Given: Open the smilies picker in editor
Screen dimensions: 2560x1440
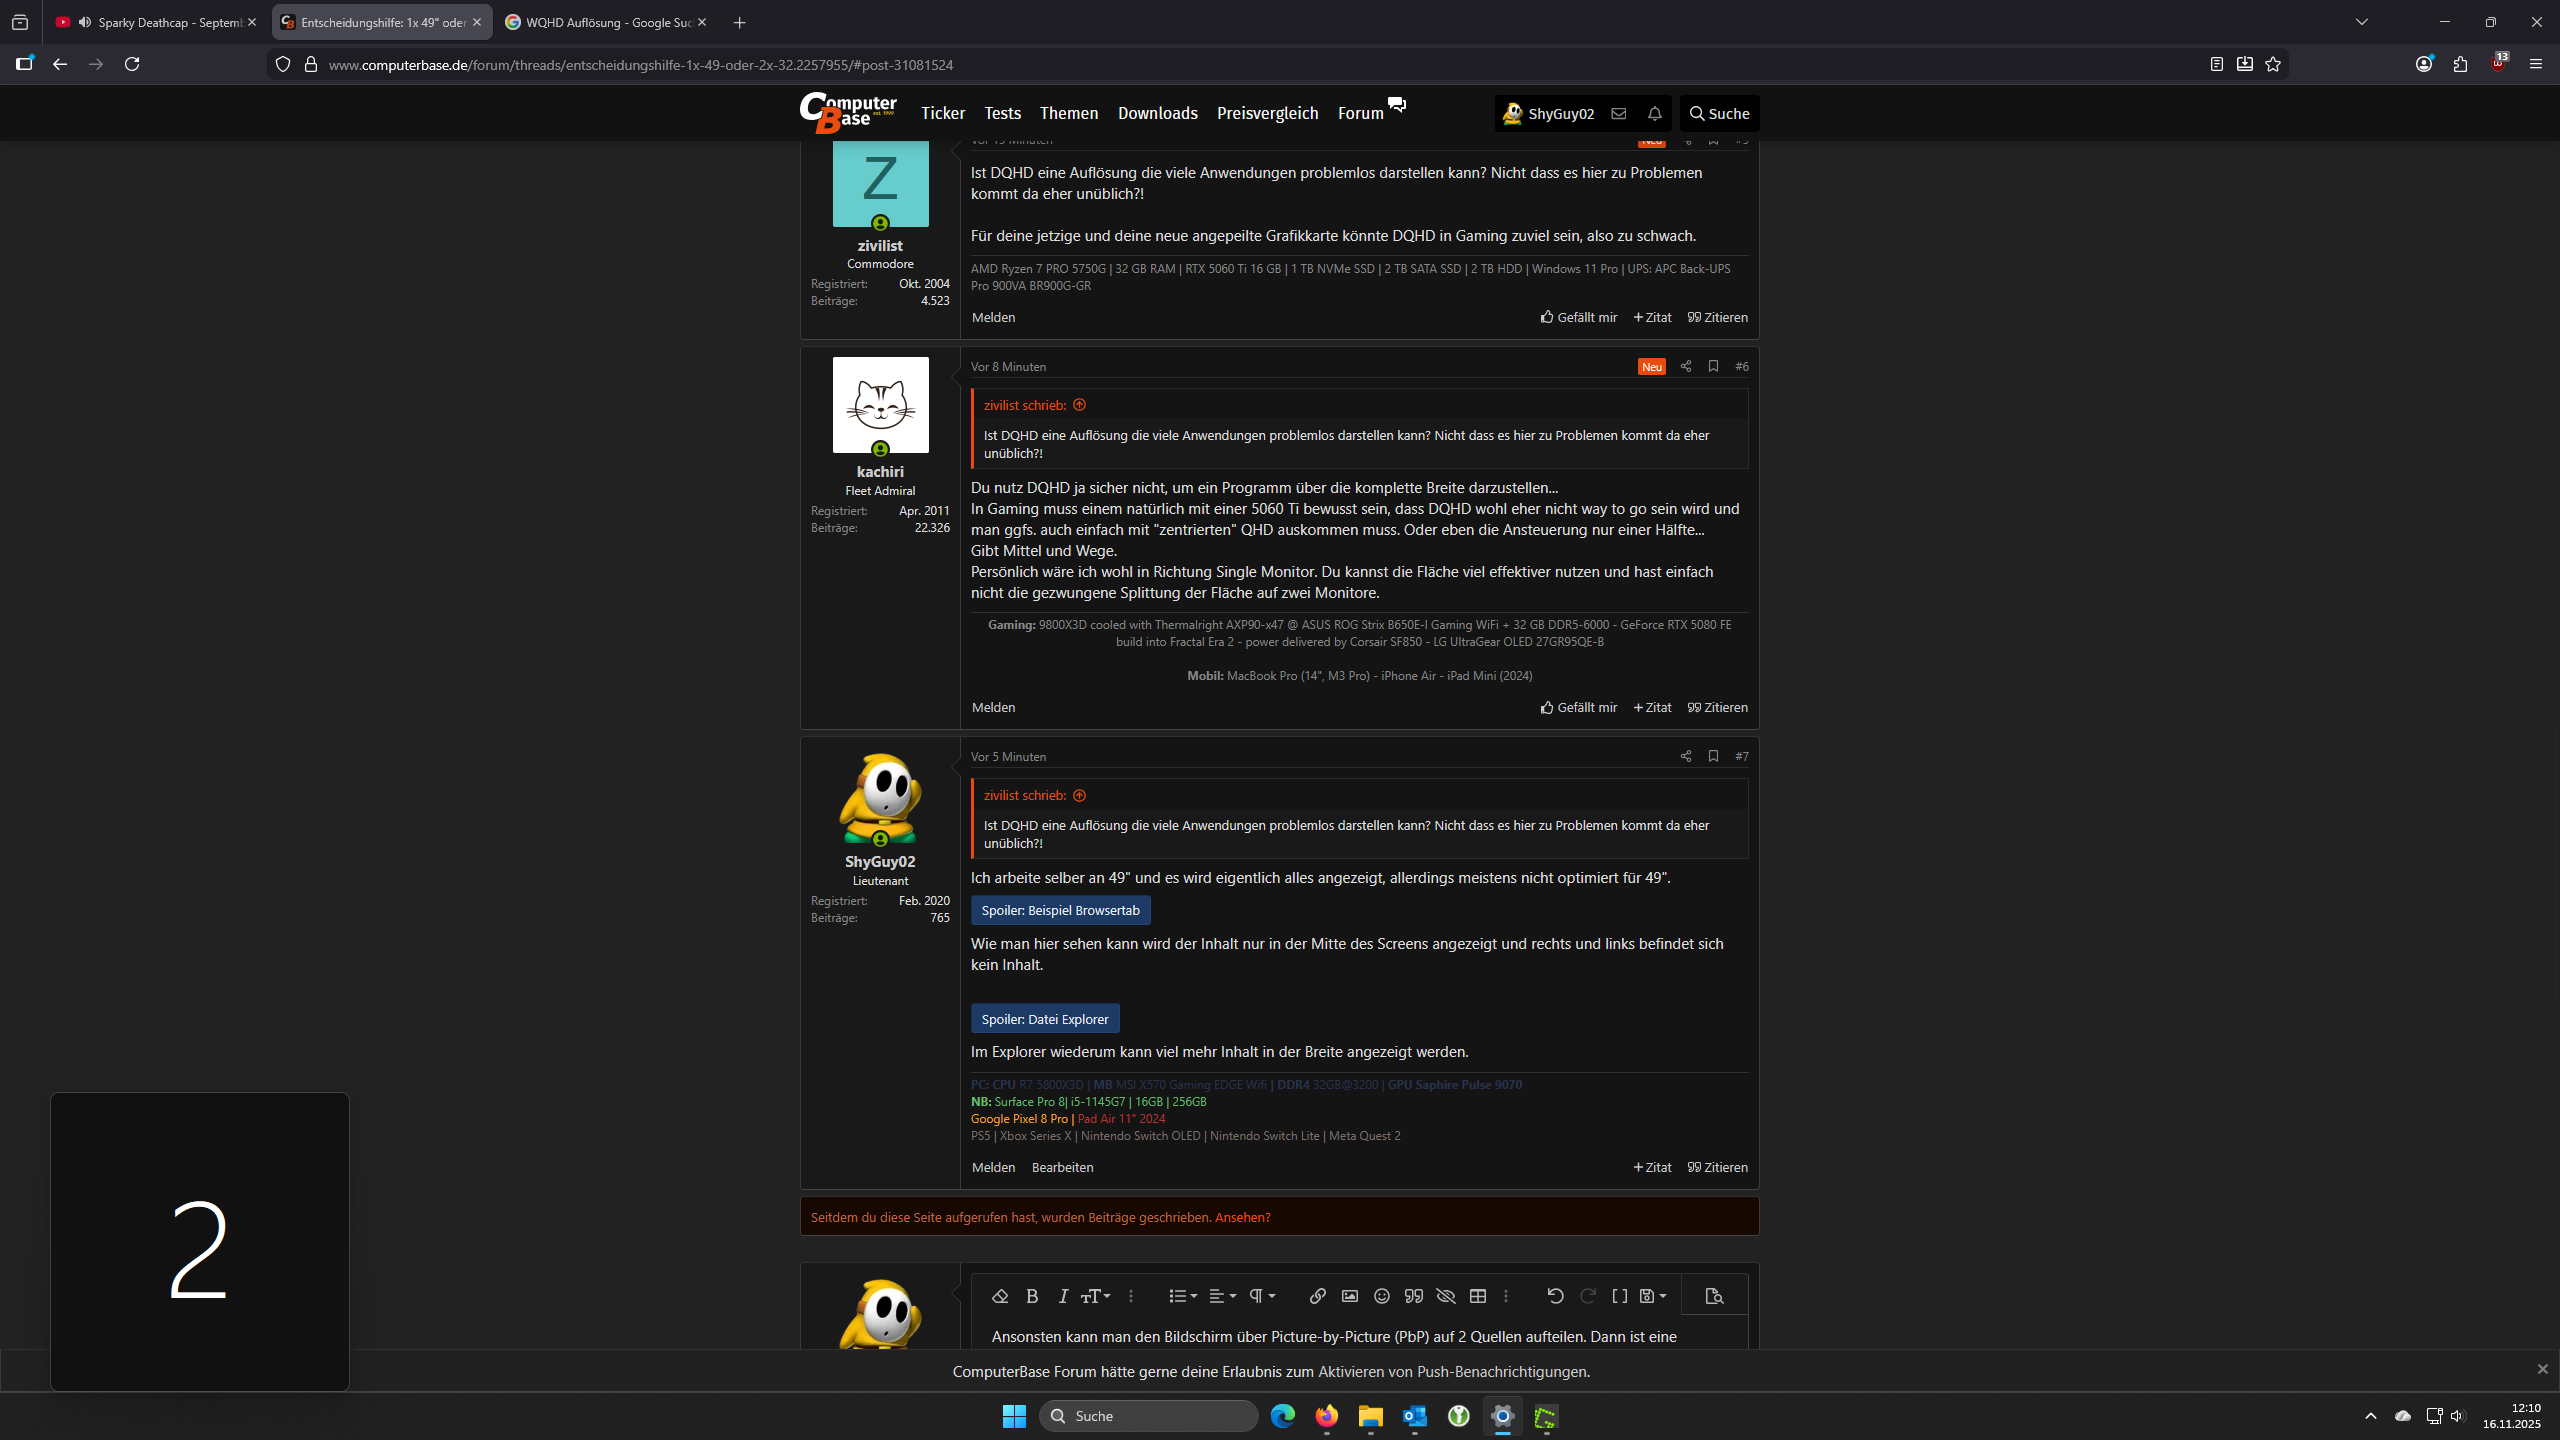Looking at the screenshot, I should (1381, 1296).
